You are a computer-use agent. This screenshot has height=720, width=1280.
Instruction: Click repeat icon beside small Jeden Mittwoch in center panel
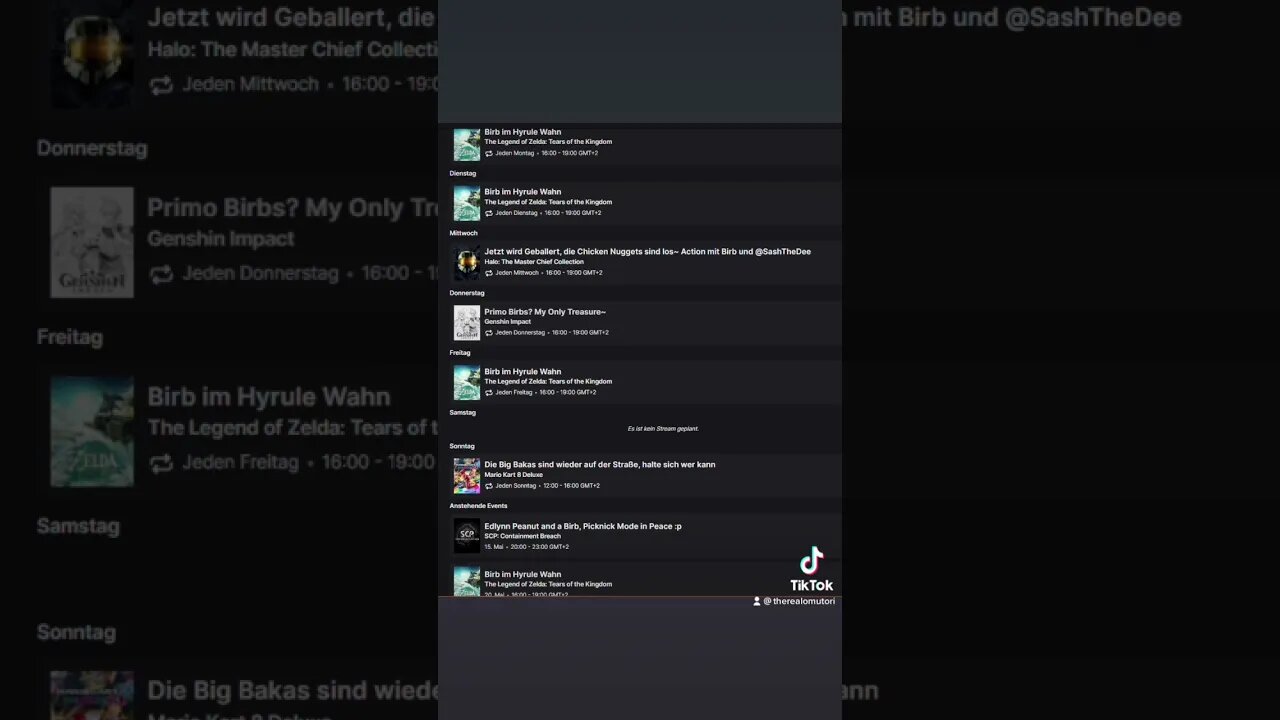489,273
